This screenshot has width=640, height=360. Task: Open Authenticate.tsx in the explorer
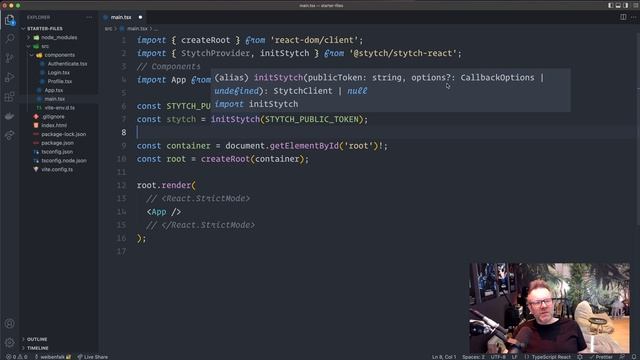67,64
